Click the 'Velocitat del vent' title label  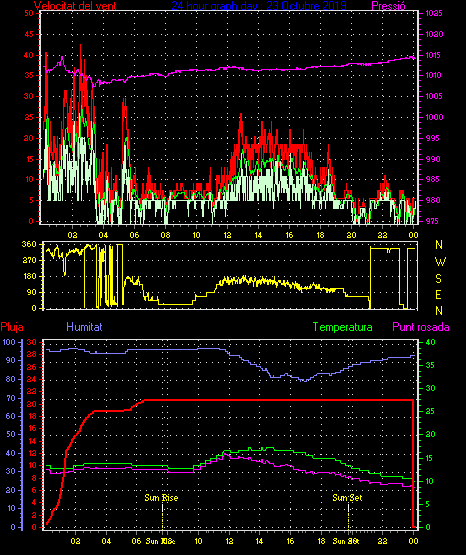pyautogui.click(x=75, y=6)
